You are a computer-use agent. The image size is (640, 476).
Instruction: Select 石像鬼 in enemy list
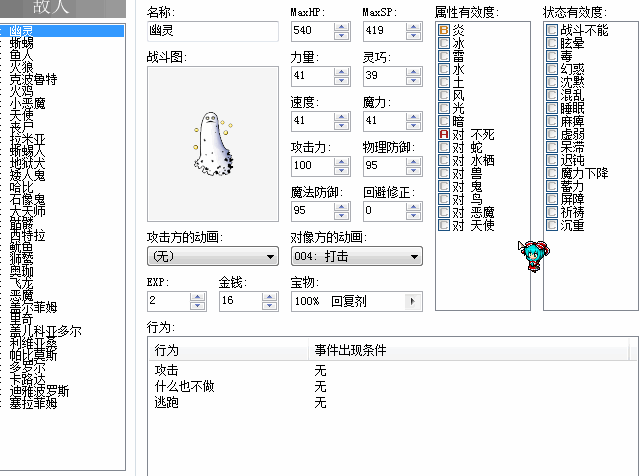pyautogui.click(x=27, y=199)
